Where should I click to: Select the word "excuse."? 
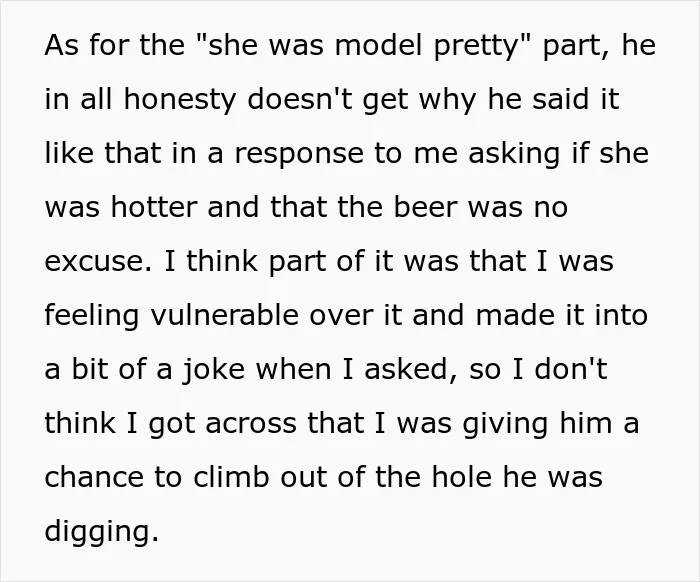pyautogui.click(x=98, y=261)
